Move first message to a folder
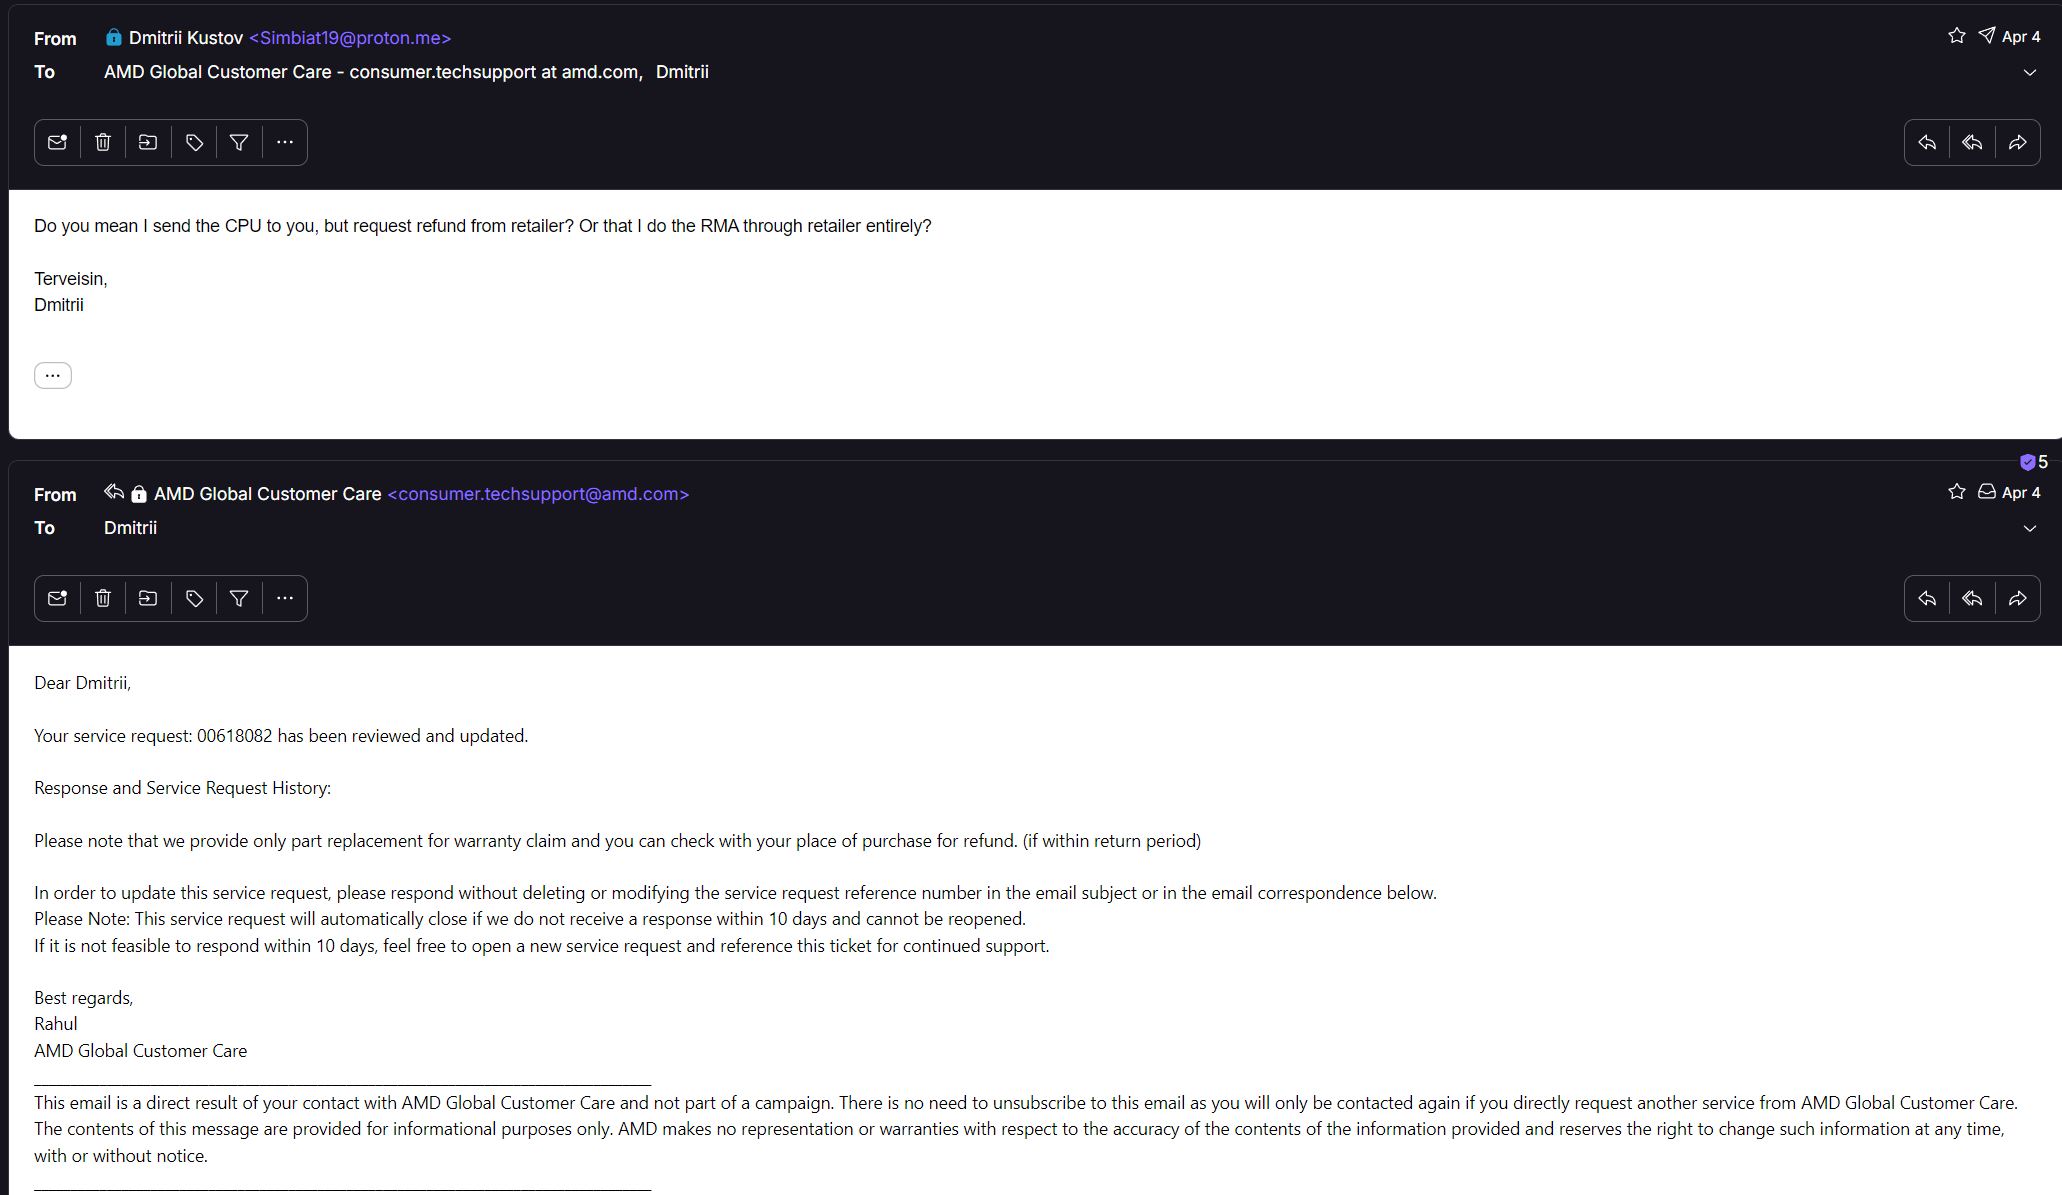 (x=148, y=142)
